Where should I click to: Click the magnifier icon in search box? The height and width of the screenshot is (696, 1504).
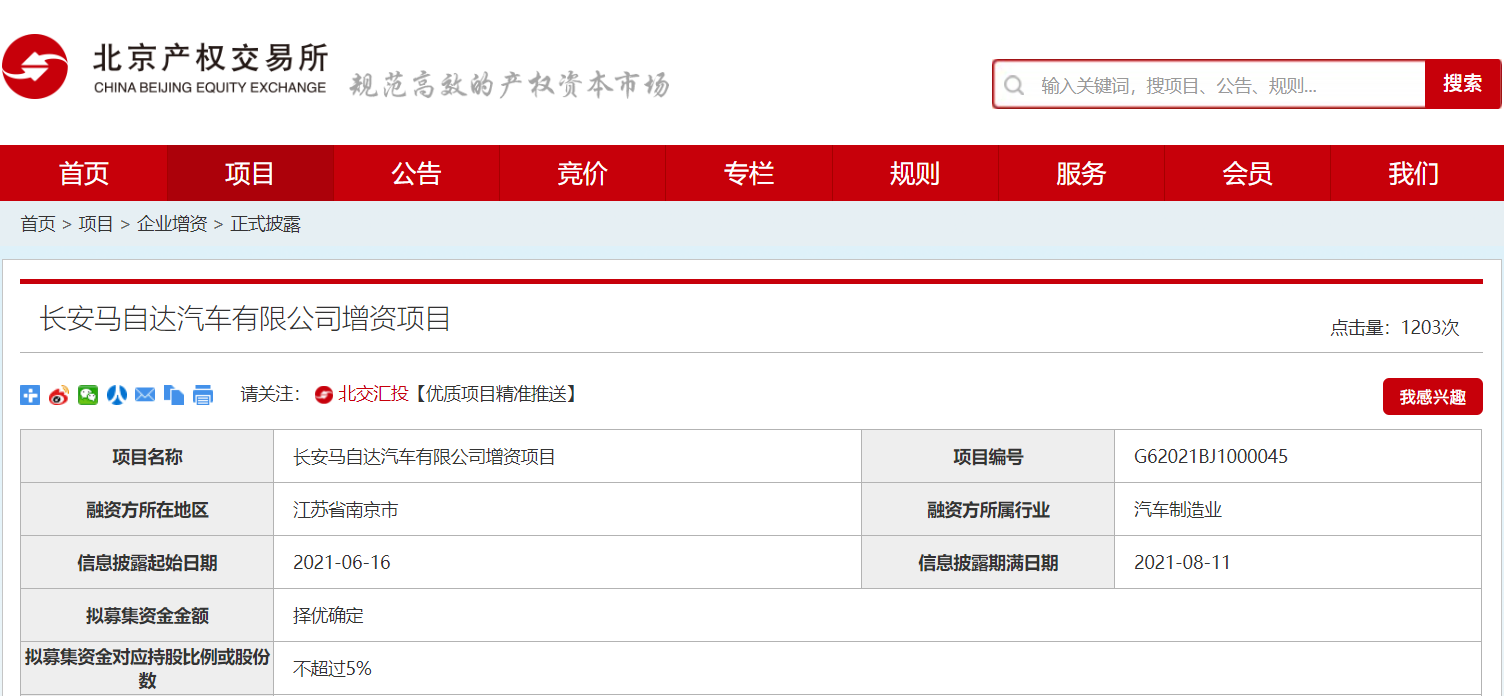coord(1014,85)
